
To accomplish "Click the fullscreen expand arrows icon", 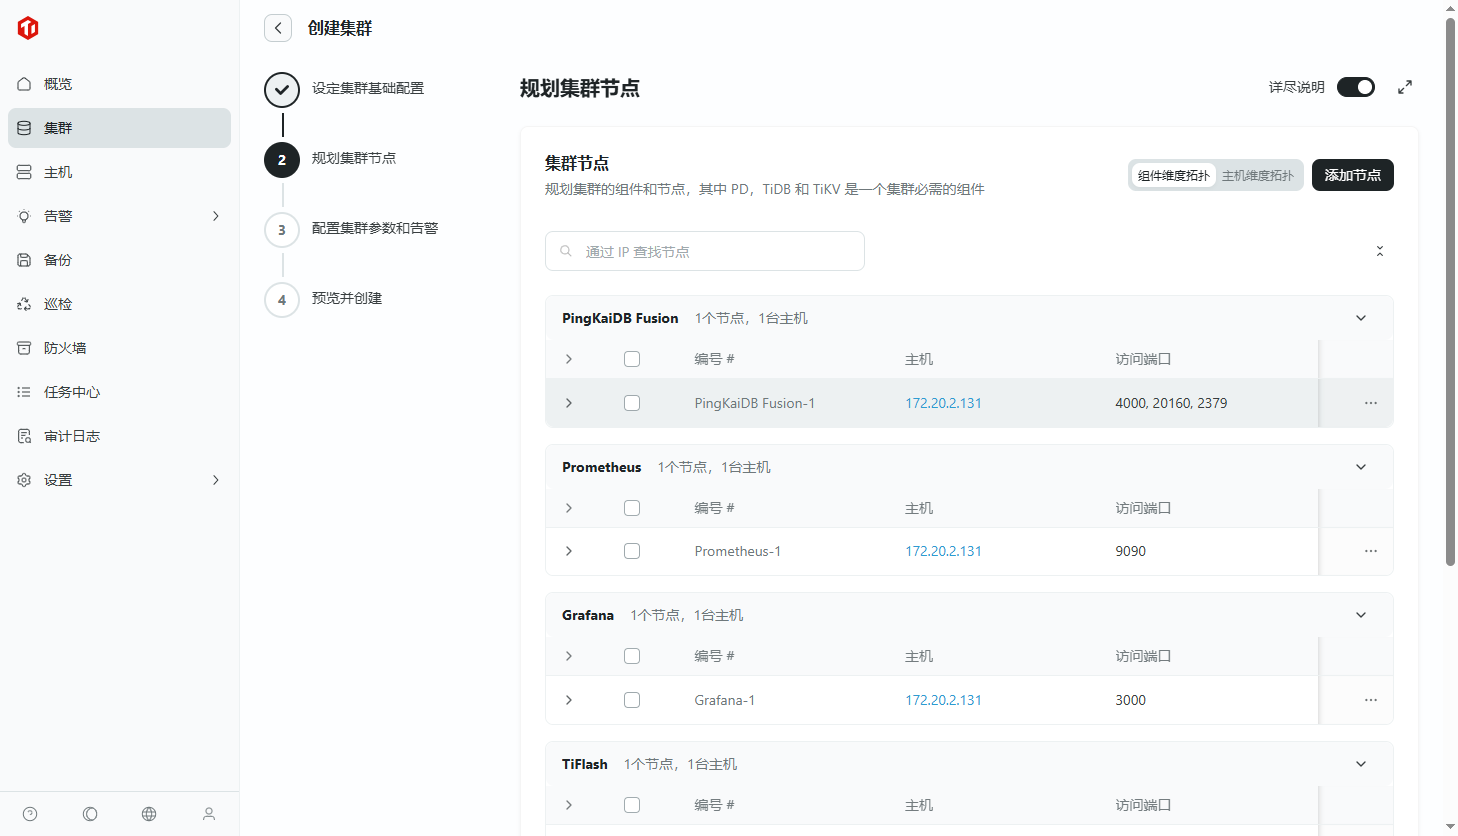I will tap(1405, 87).
